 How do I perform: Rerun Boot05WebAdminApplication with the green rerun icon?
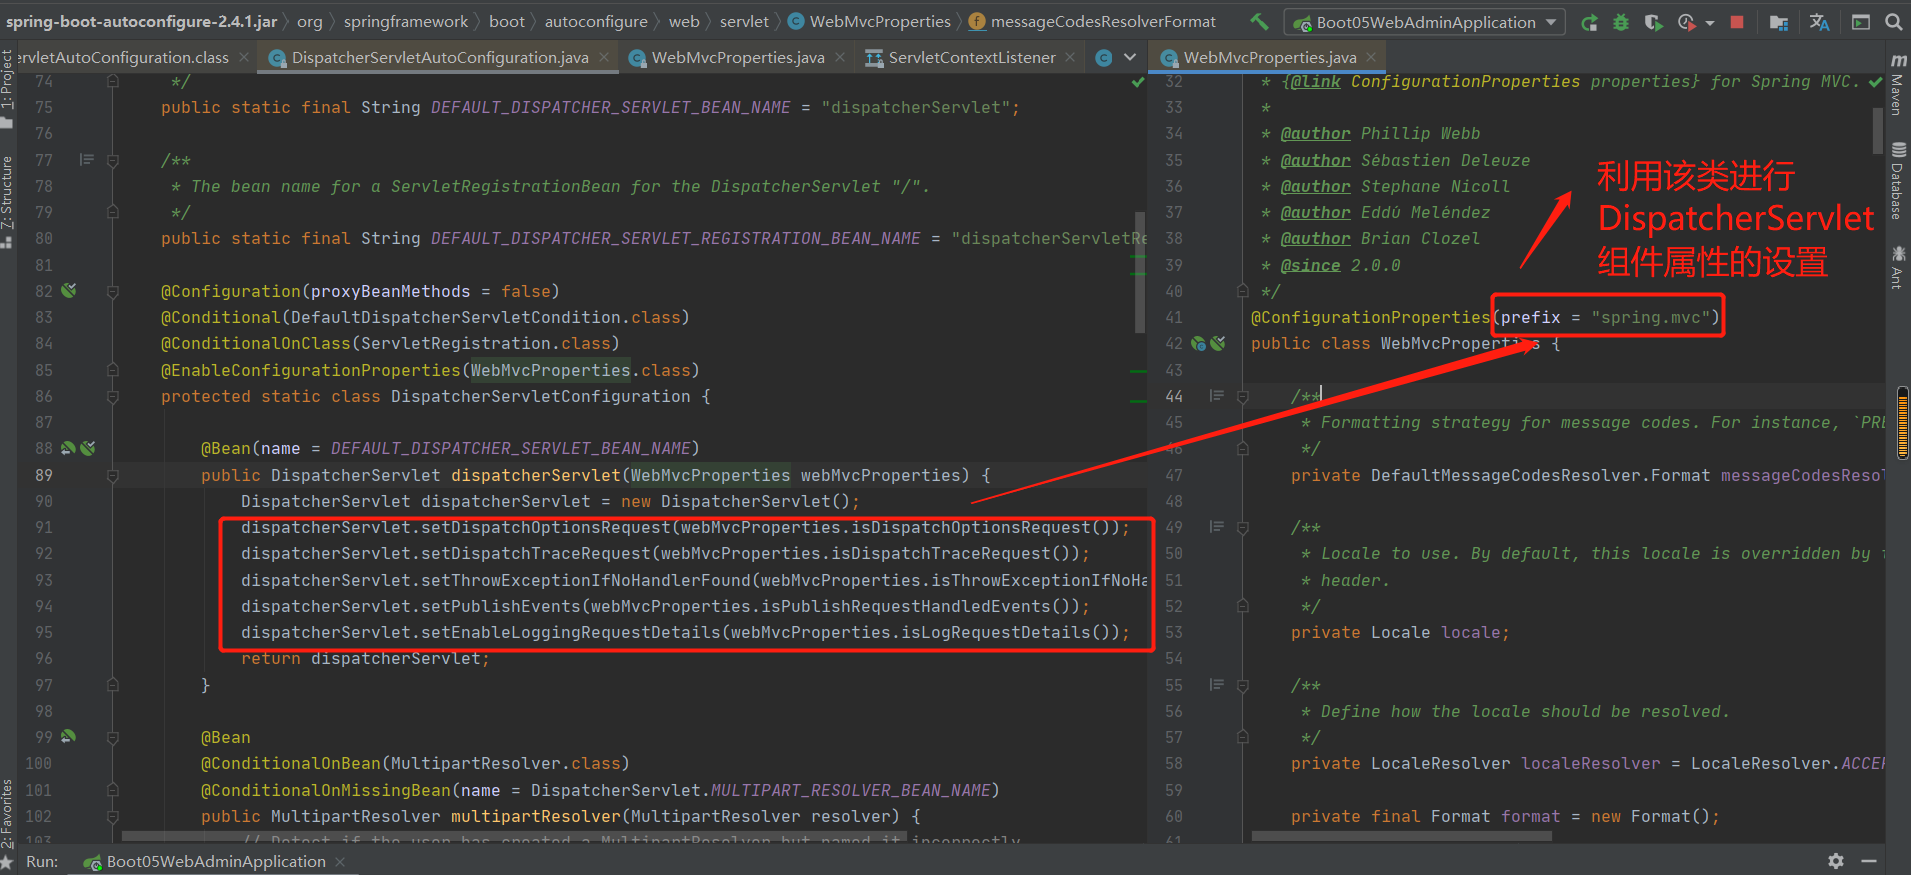tap(1589, 22)
